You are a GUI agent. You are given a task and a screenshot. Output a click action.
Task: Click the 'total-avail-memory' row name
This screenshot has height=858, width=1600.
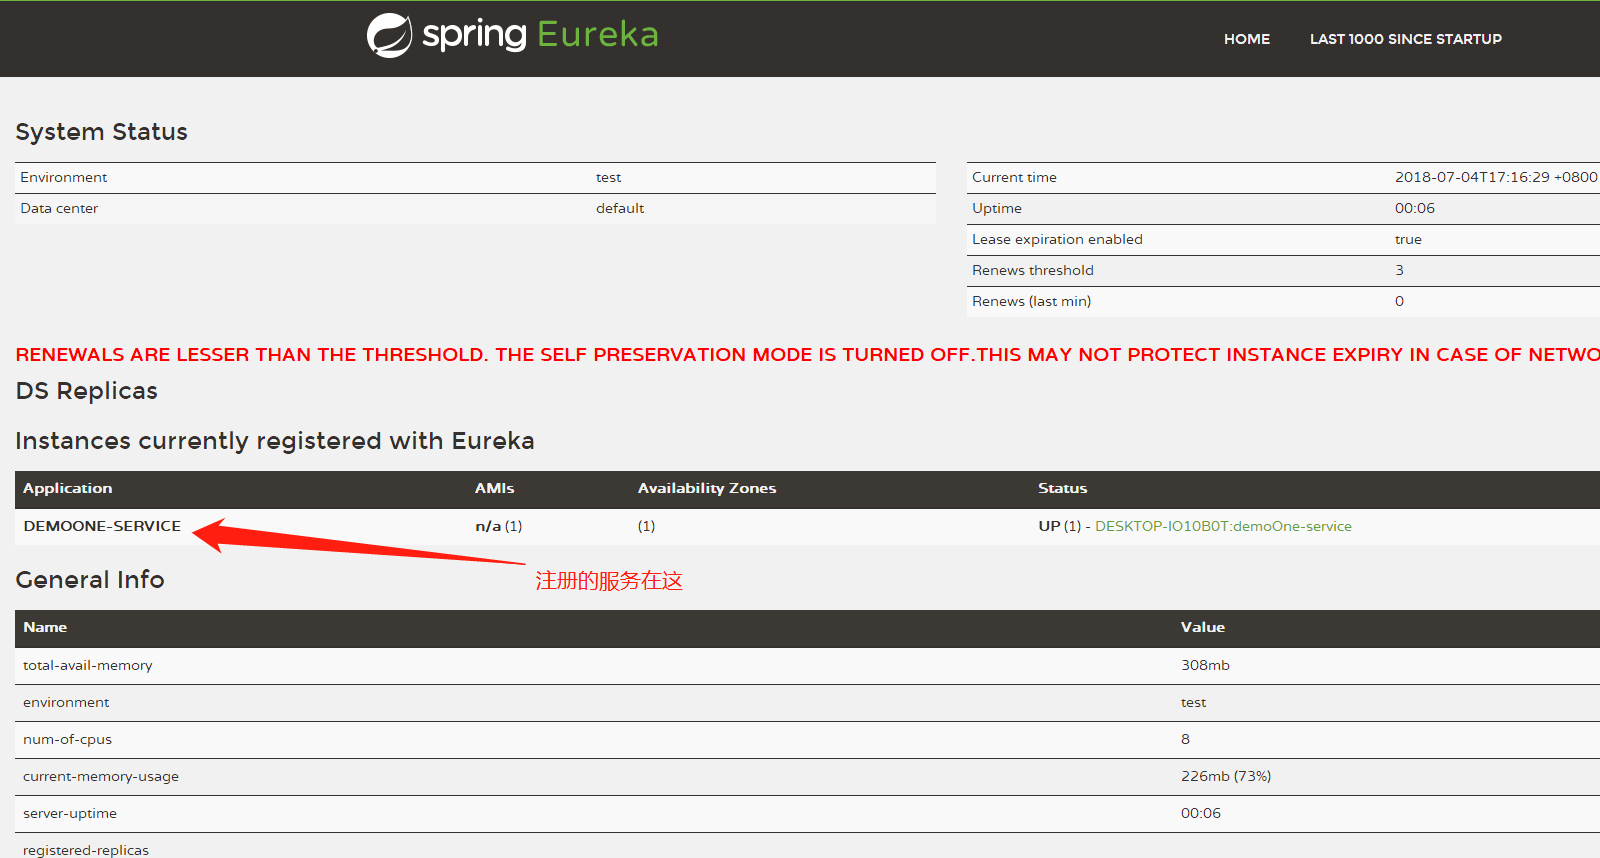pos(88,665)
